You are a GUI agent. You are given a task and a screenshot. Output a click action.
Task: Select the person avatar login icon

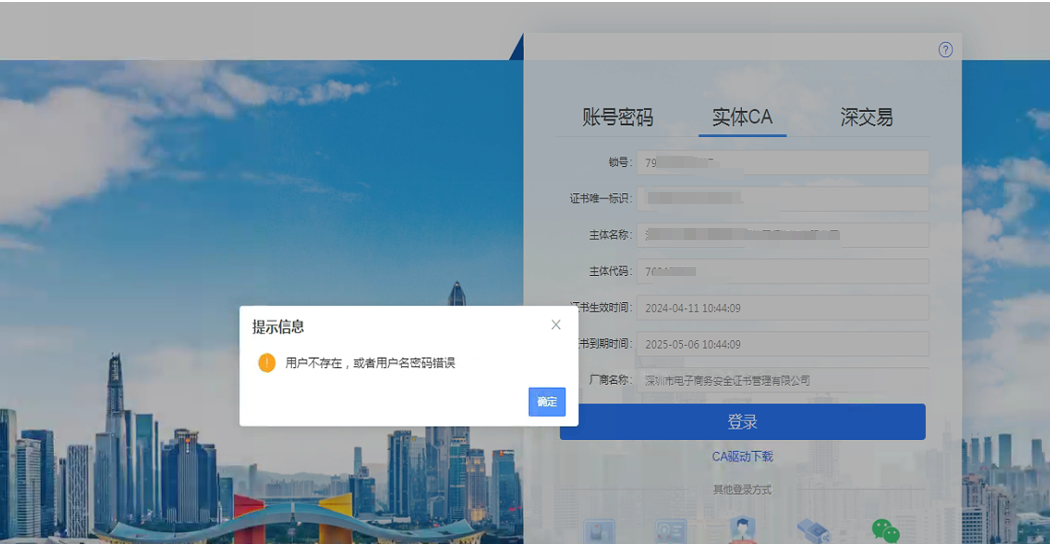click(741, 531)
